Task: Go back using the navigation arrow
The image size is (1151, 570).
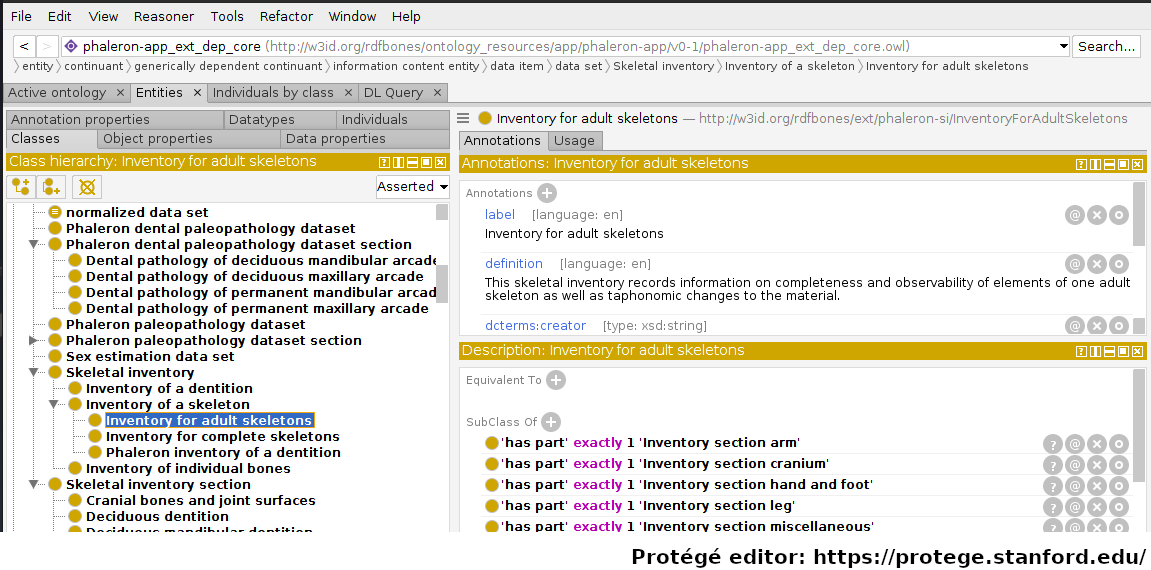Action: (24, 47)
